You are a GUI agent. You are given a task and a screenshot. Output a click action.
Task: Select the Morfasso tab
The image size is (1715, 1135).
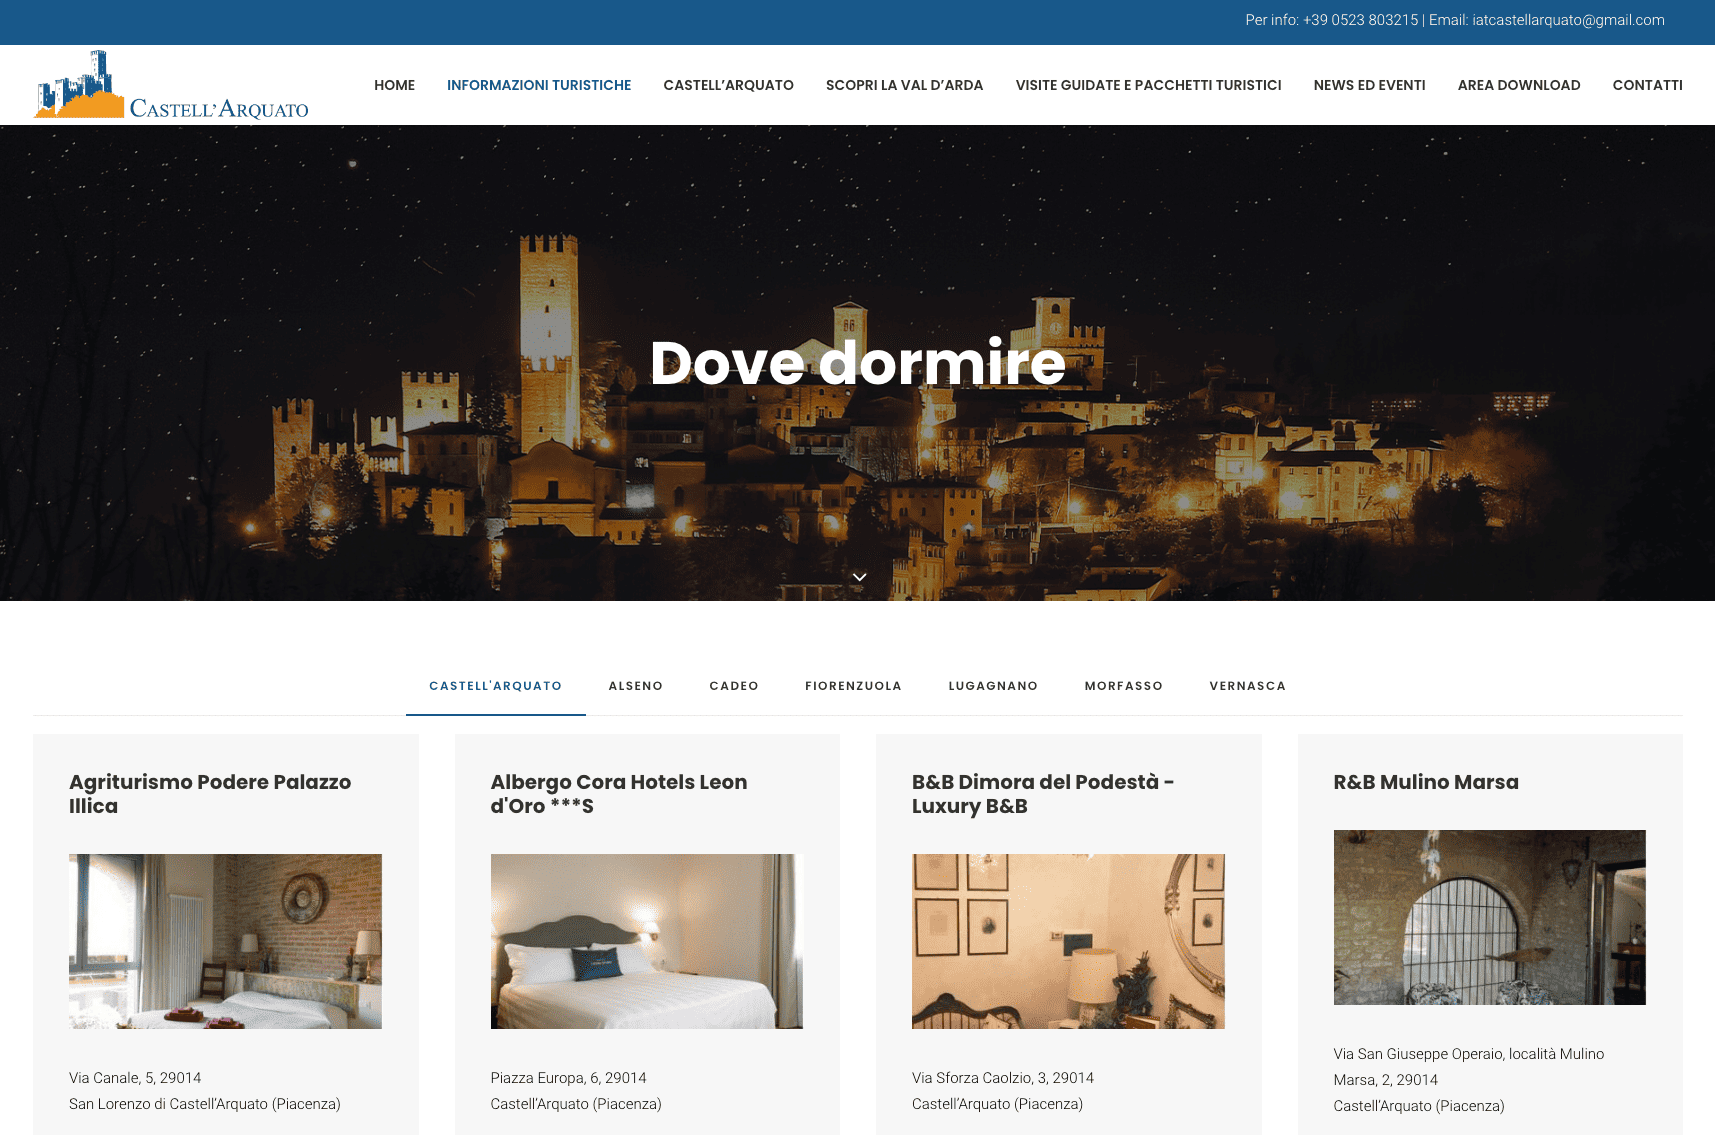coord(1123,686)
